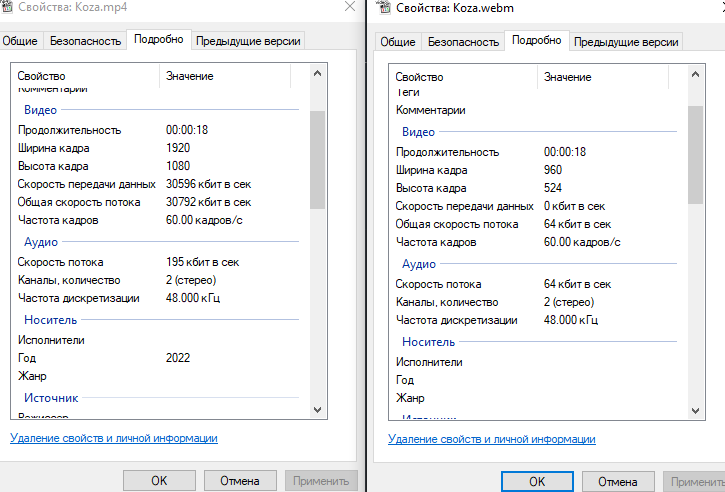Select the Общие tab in Koza.webm window
725x492 pixels.
(398, 42)
